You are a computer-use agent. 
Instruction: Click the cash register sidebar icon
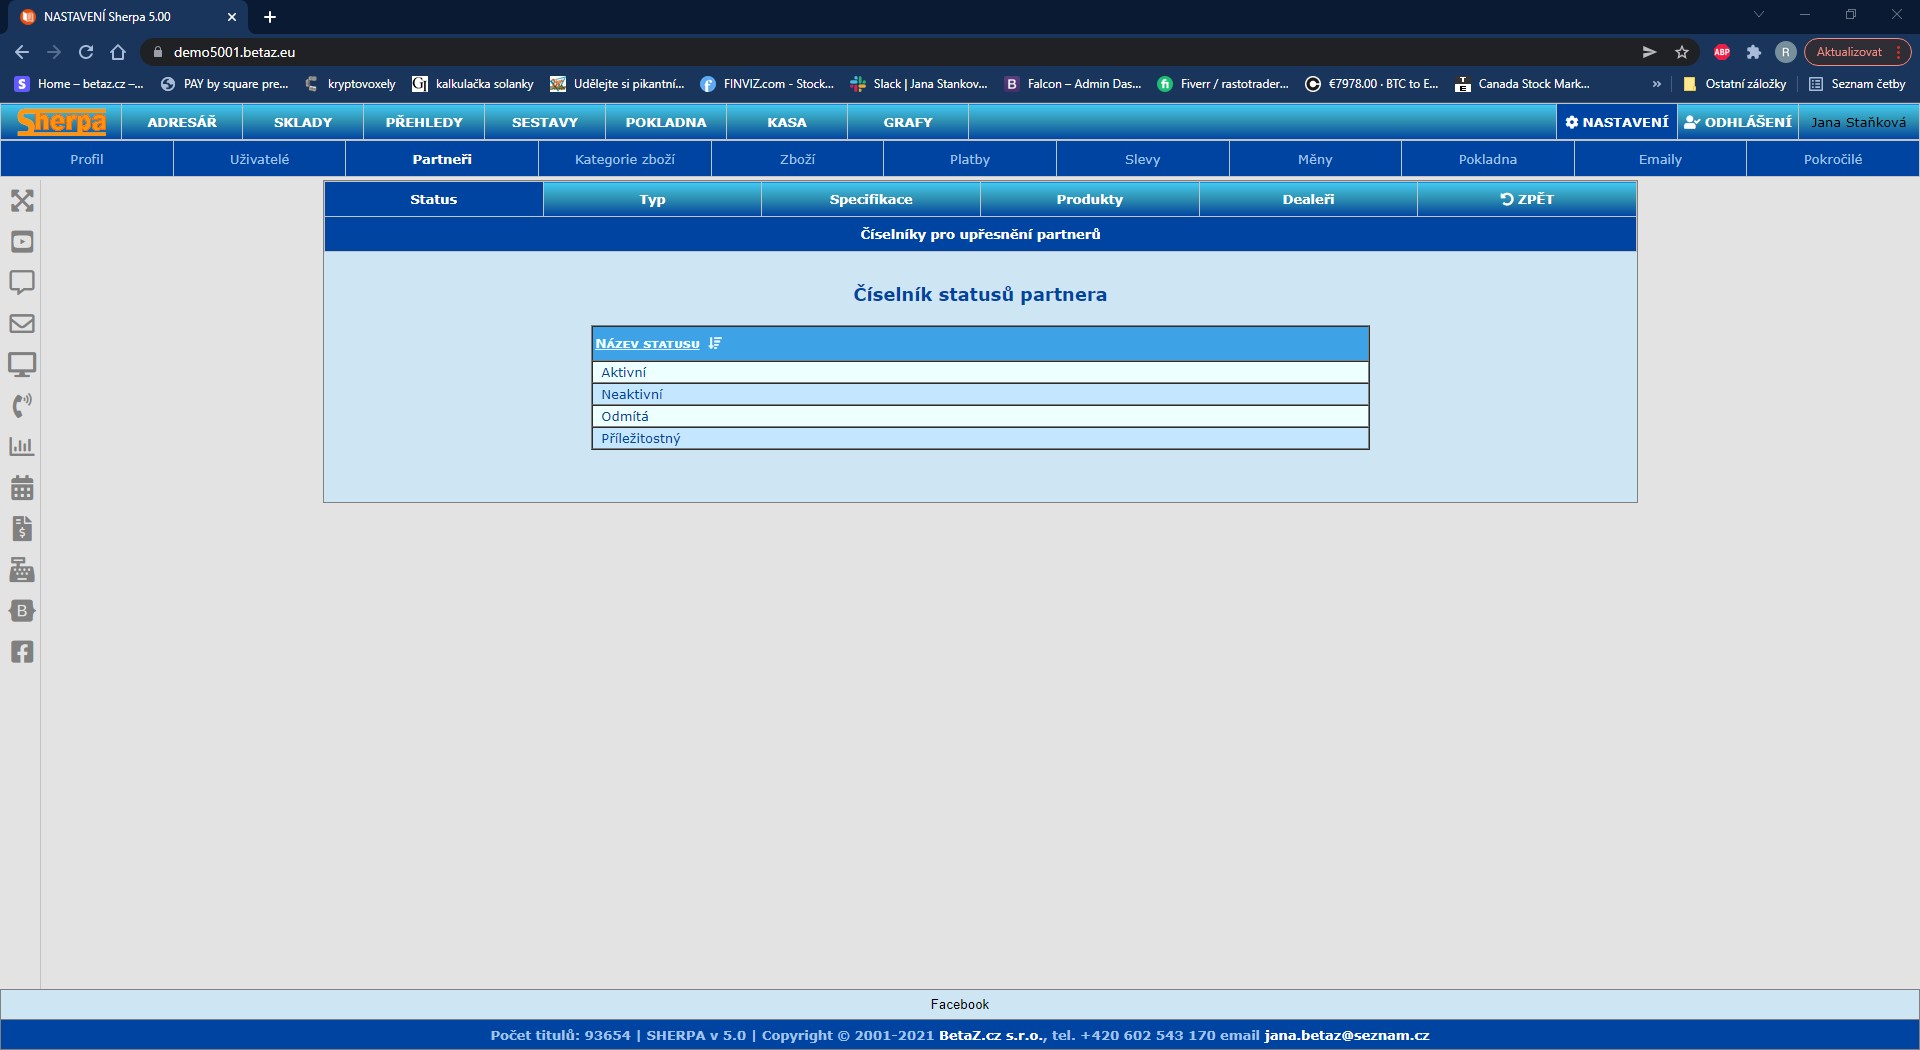click(22, 570)
